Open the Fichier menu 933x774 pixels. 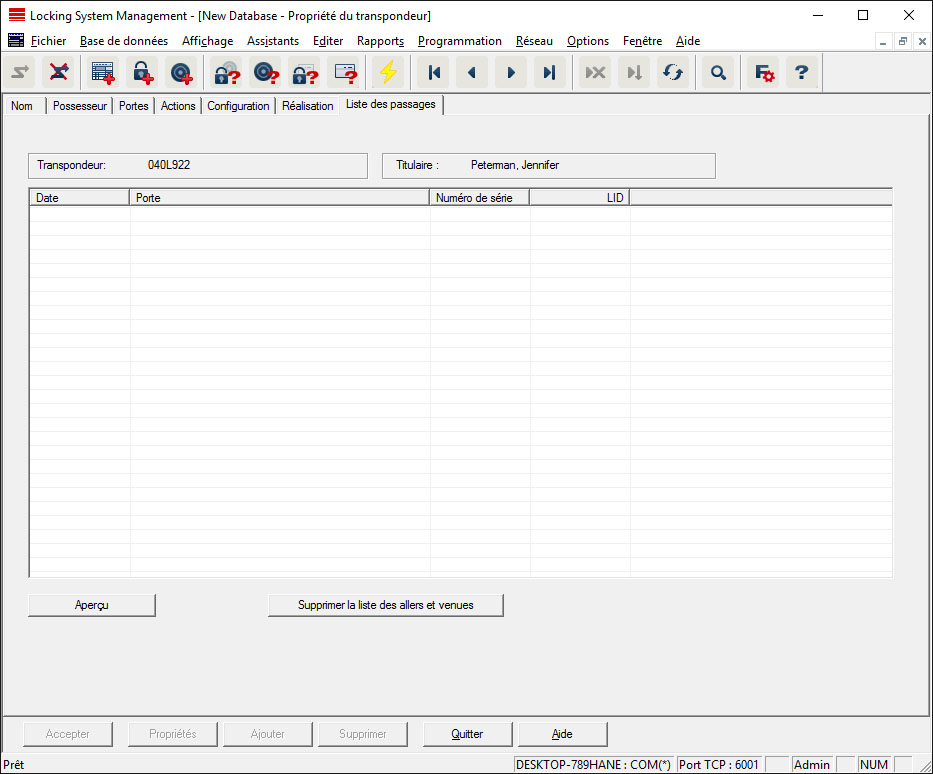48,41
